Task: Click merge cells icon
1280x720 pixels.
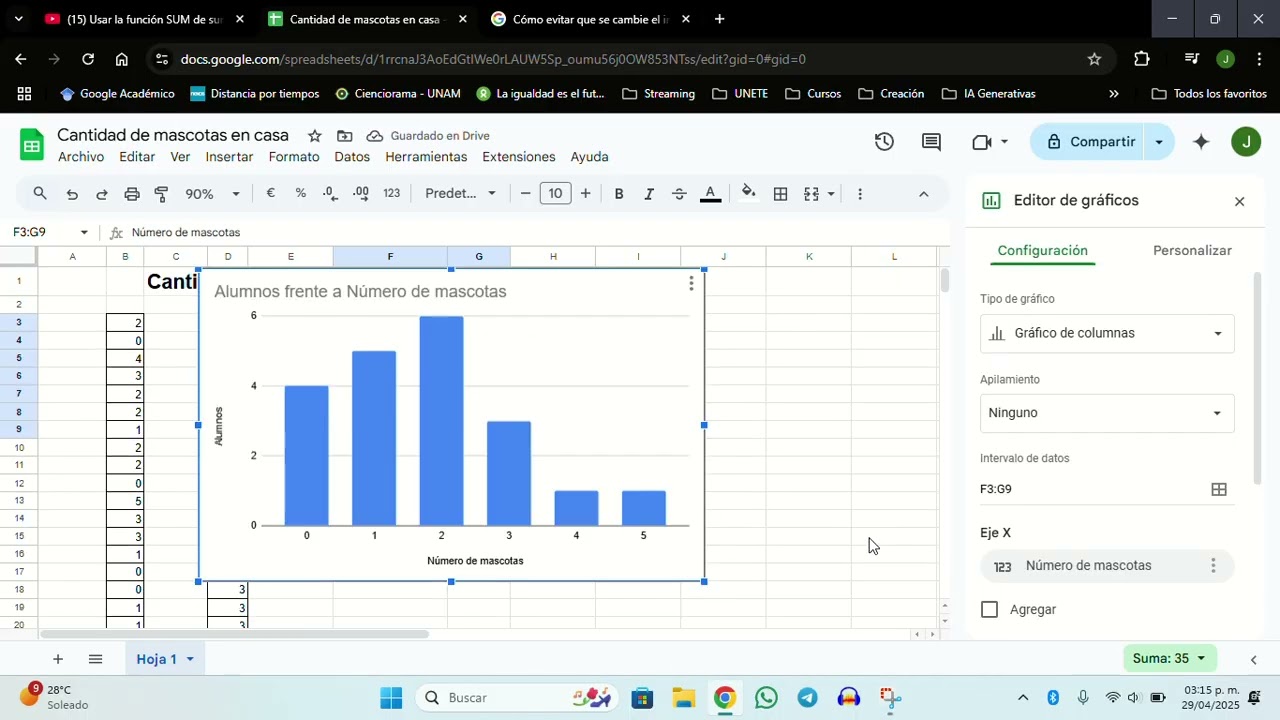Action: (x=812, y=194)
